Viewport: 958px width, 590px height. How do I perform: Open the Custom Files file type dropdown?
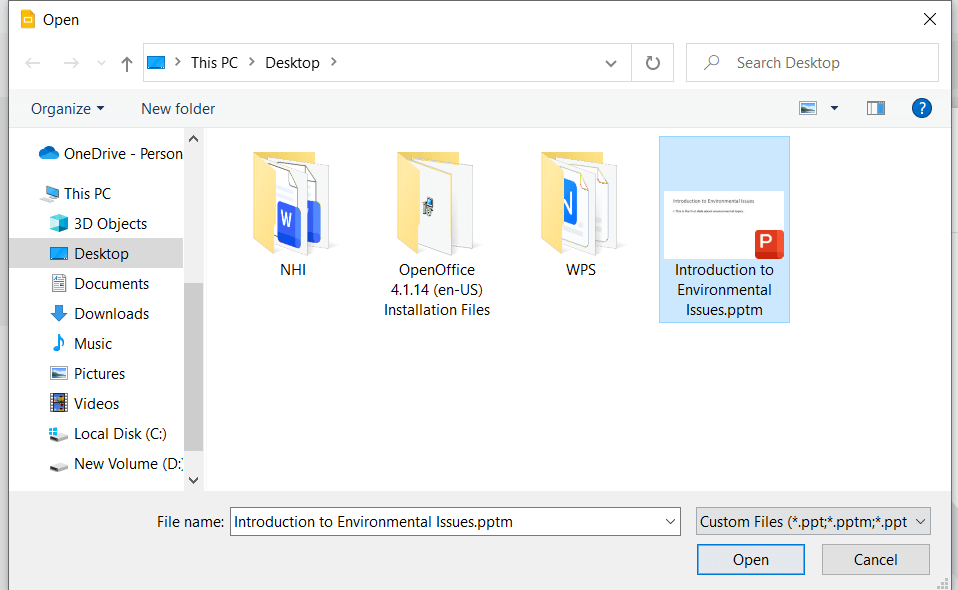click(x=813, y=521)
